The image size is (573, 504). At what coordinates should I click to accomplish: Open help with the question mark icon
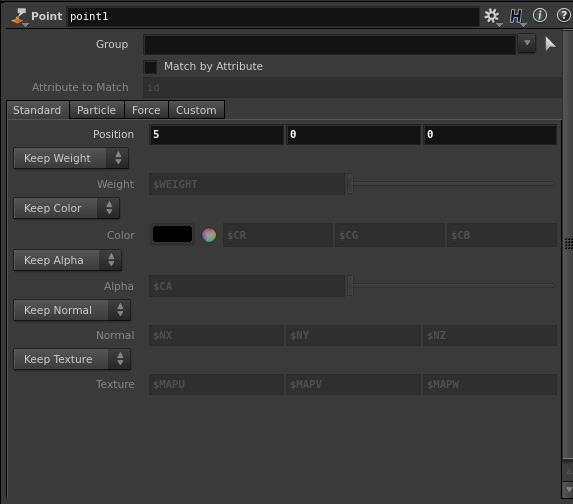[564, 15]
